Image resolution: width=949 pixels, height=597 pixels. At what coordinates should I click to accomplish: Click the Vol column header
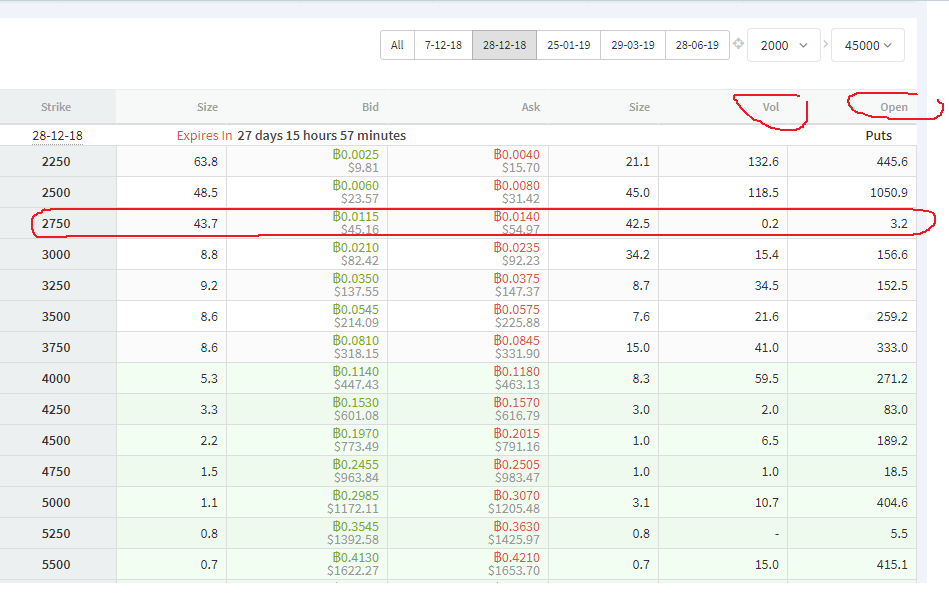770,107
